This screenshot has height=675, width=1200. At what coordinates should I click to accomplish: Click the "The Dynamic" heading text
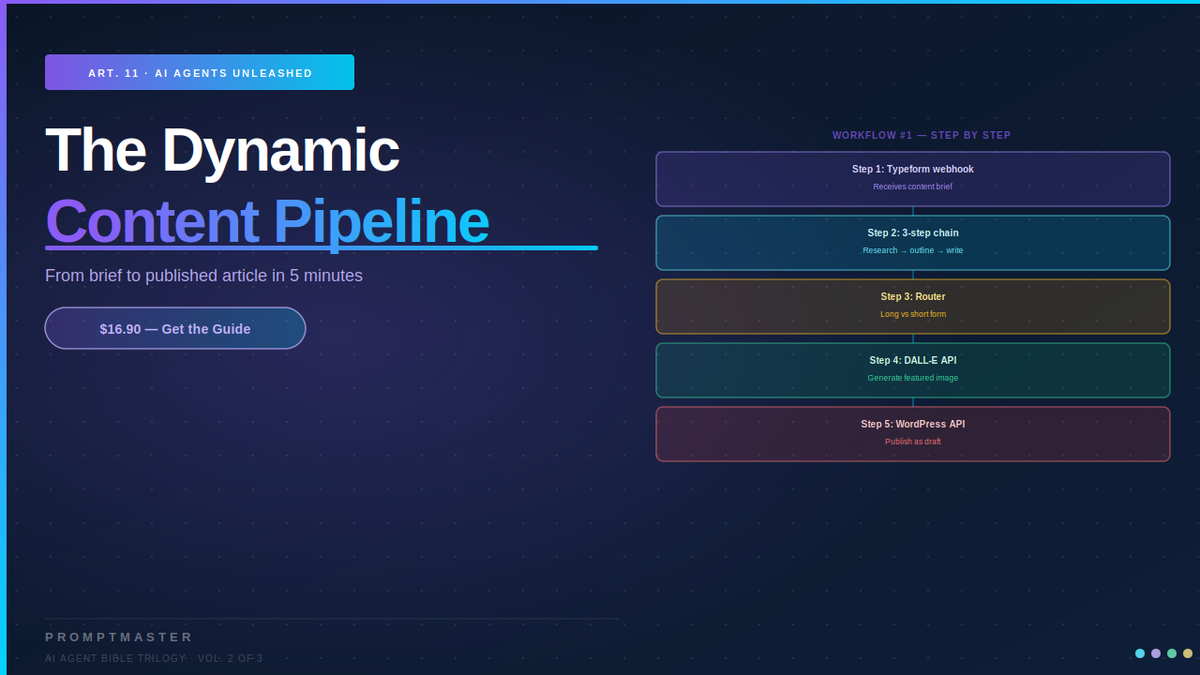click(222, 149)
